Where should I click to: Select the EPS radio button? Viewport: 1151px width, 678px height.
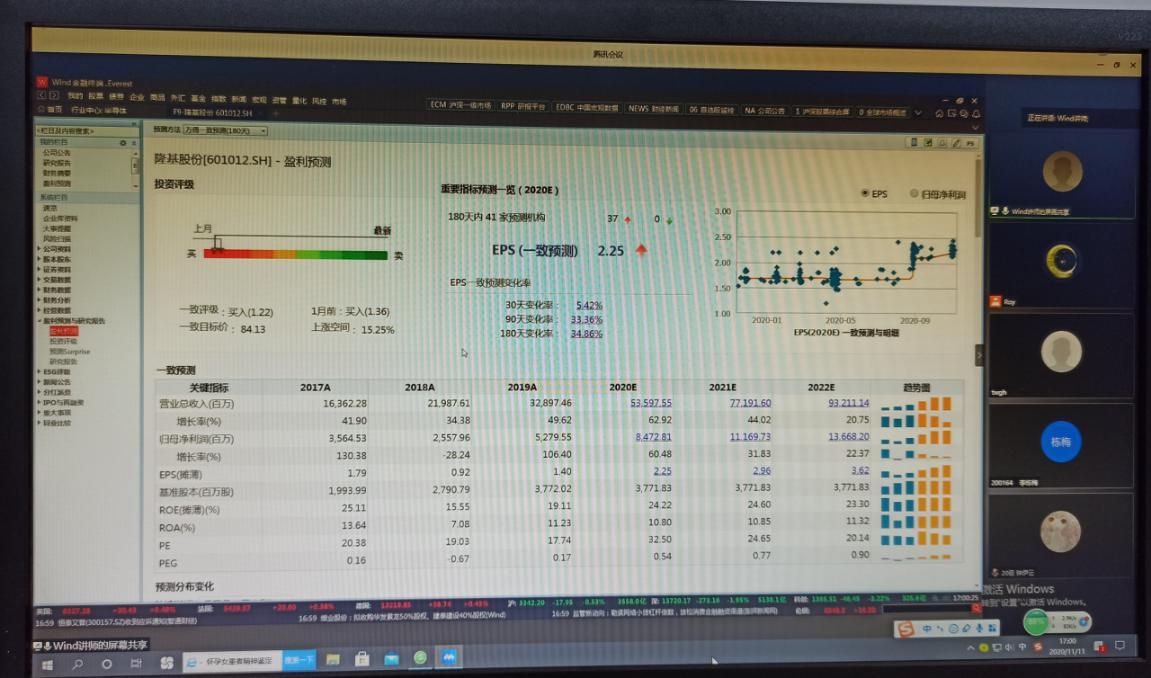865,193
